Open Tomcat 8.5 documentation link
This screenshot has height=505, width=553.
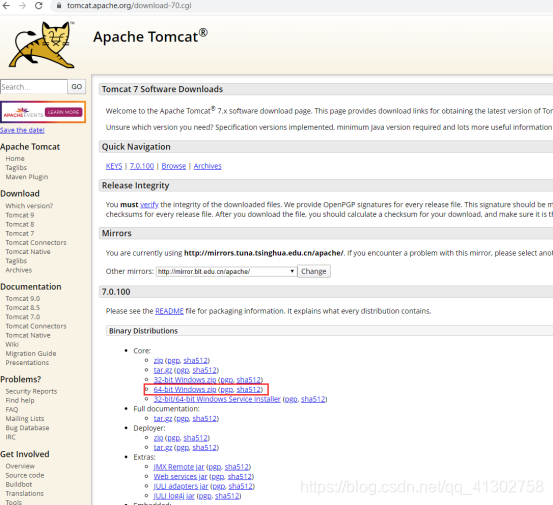23,308
